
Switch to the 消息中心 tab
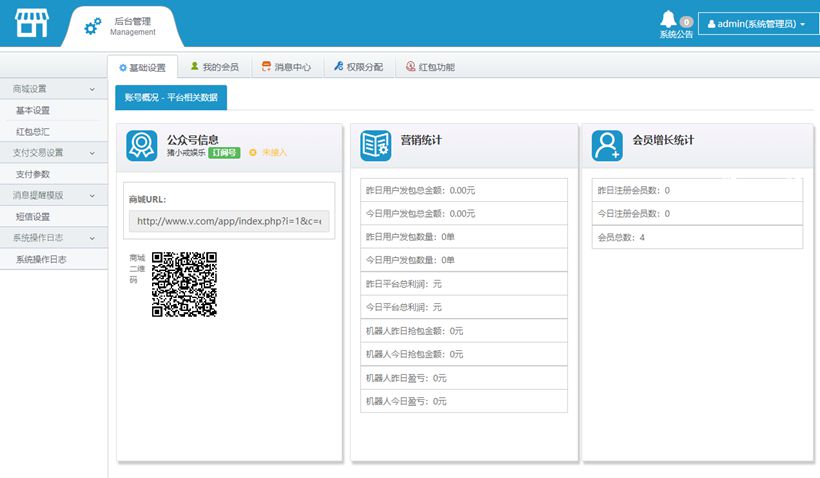(286, 67)
